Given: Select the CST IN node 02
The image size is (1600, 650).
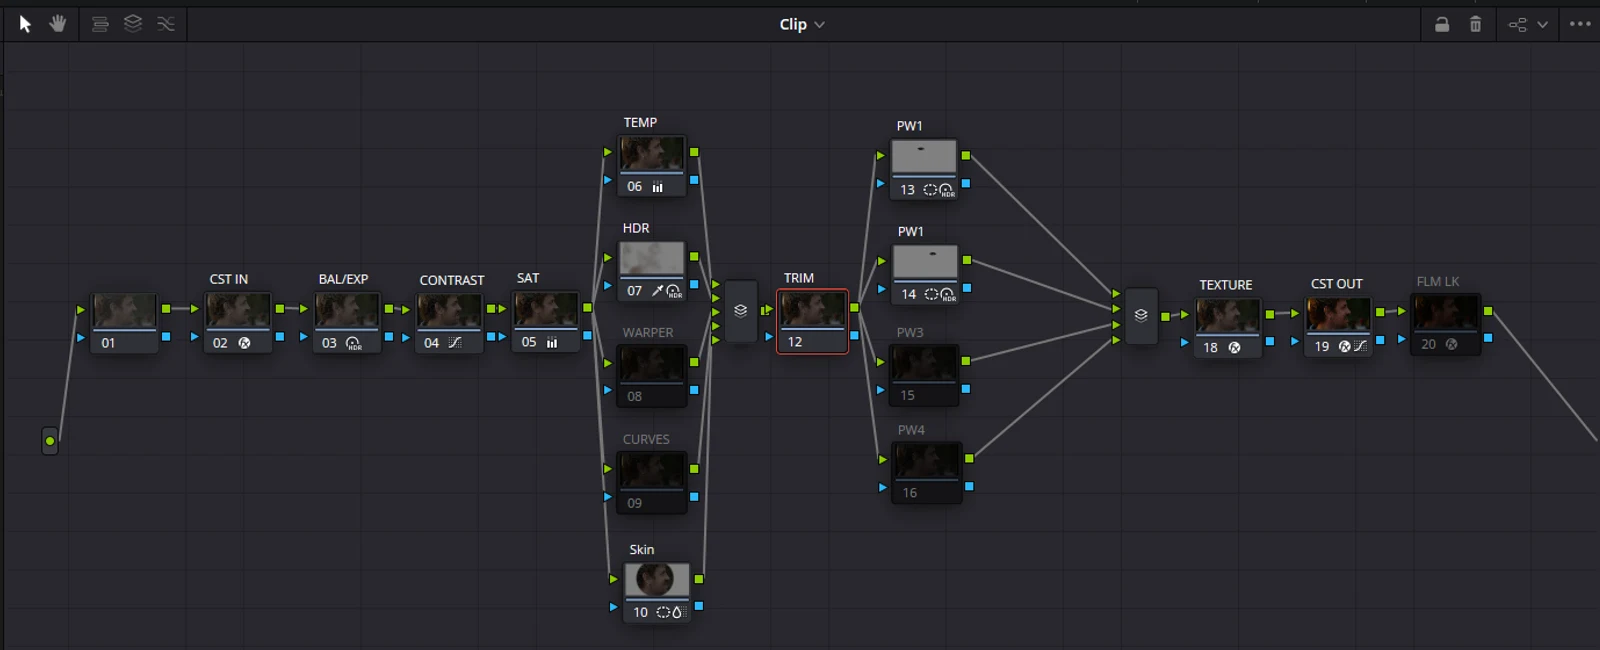Looking at the screenshot, I should point(238,322).
